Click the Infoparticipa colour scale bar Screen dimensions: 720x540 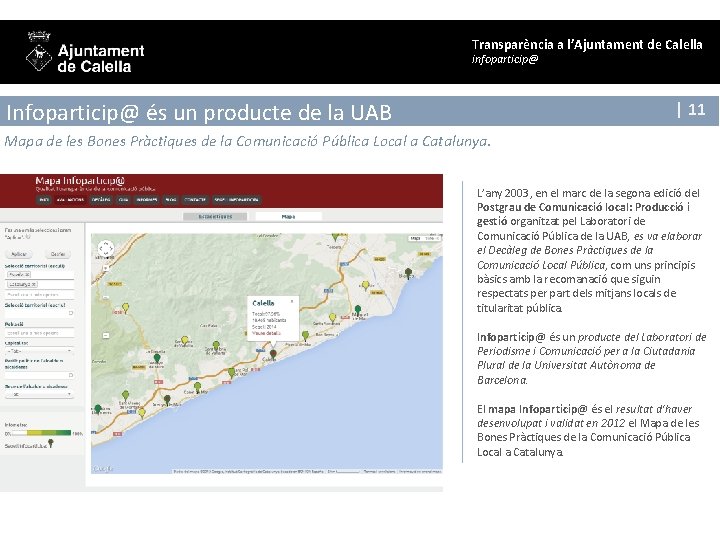(41, 433)
